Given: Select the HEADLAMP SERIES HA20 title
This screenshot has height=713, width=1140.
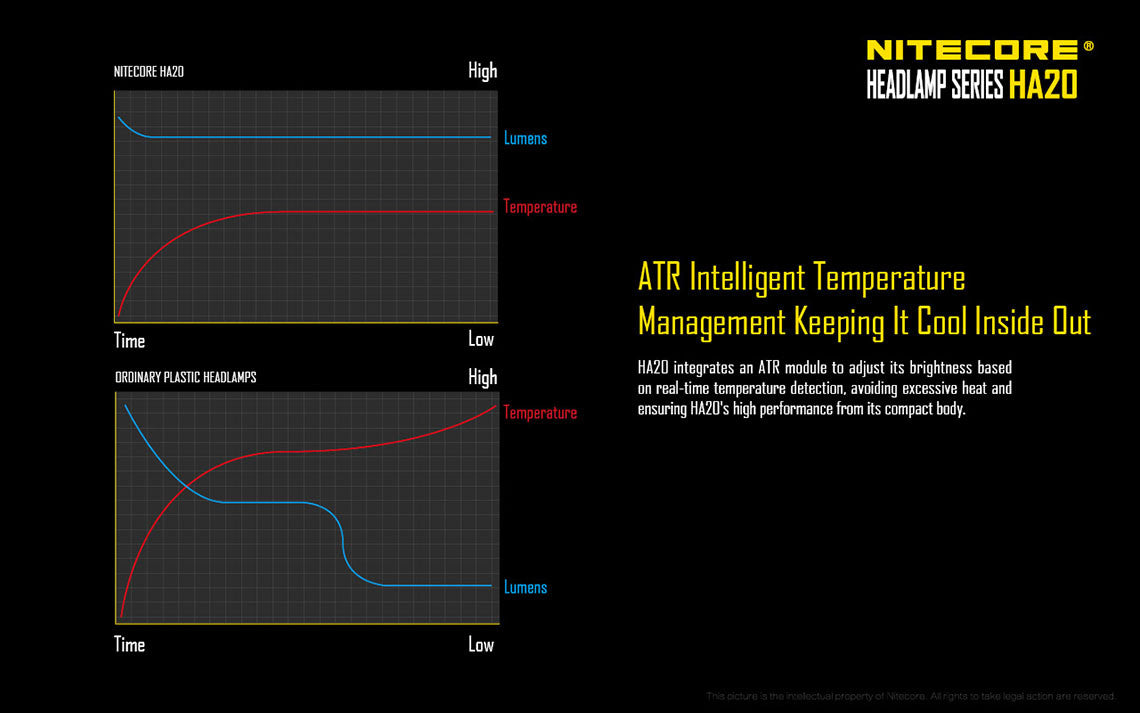Looking at the screenshot, I should point(971,86).
